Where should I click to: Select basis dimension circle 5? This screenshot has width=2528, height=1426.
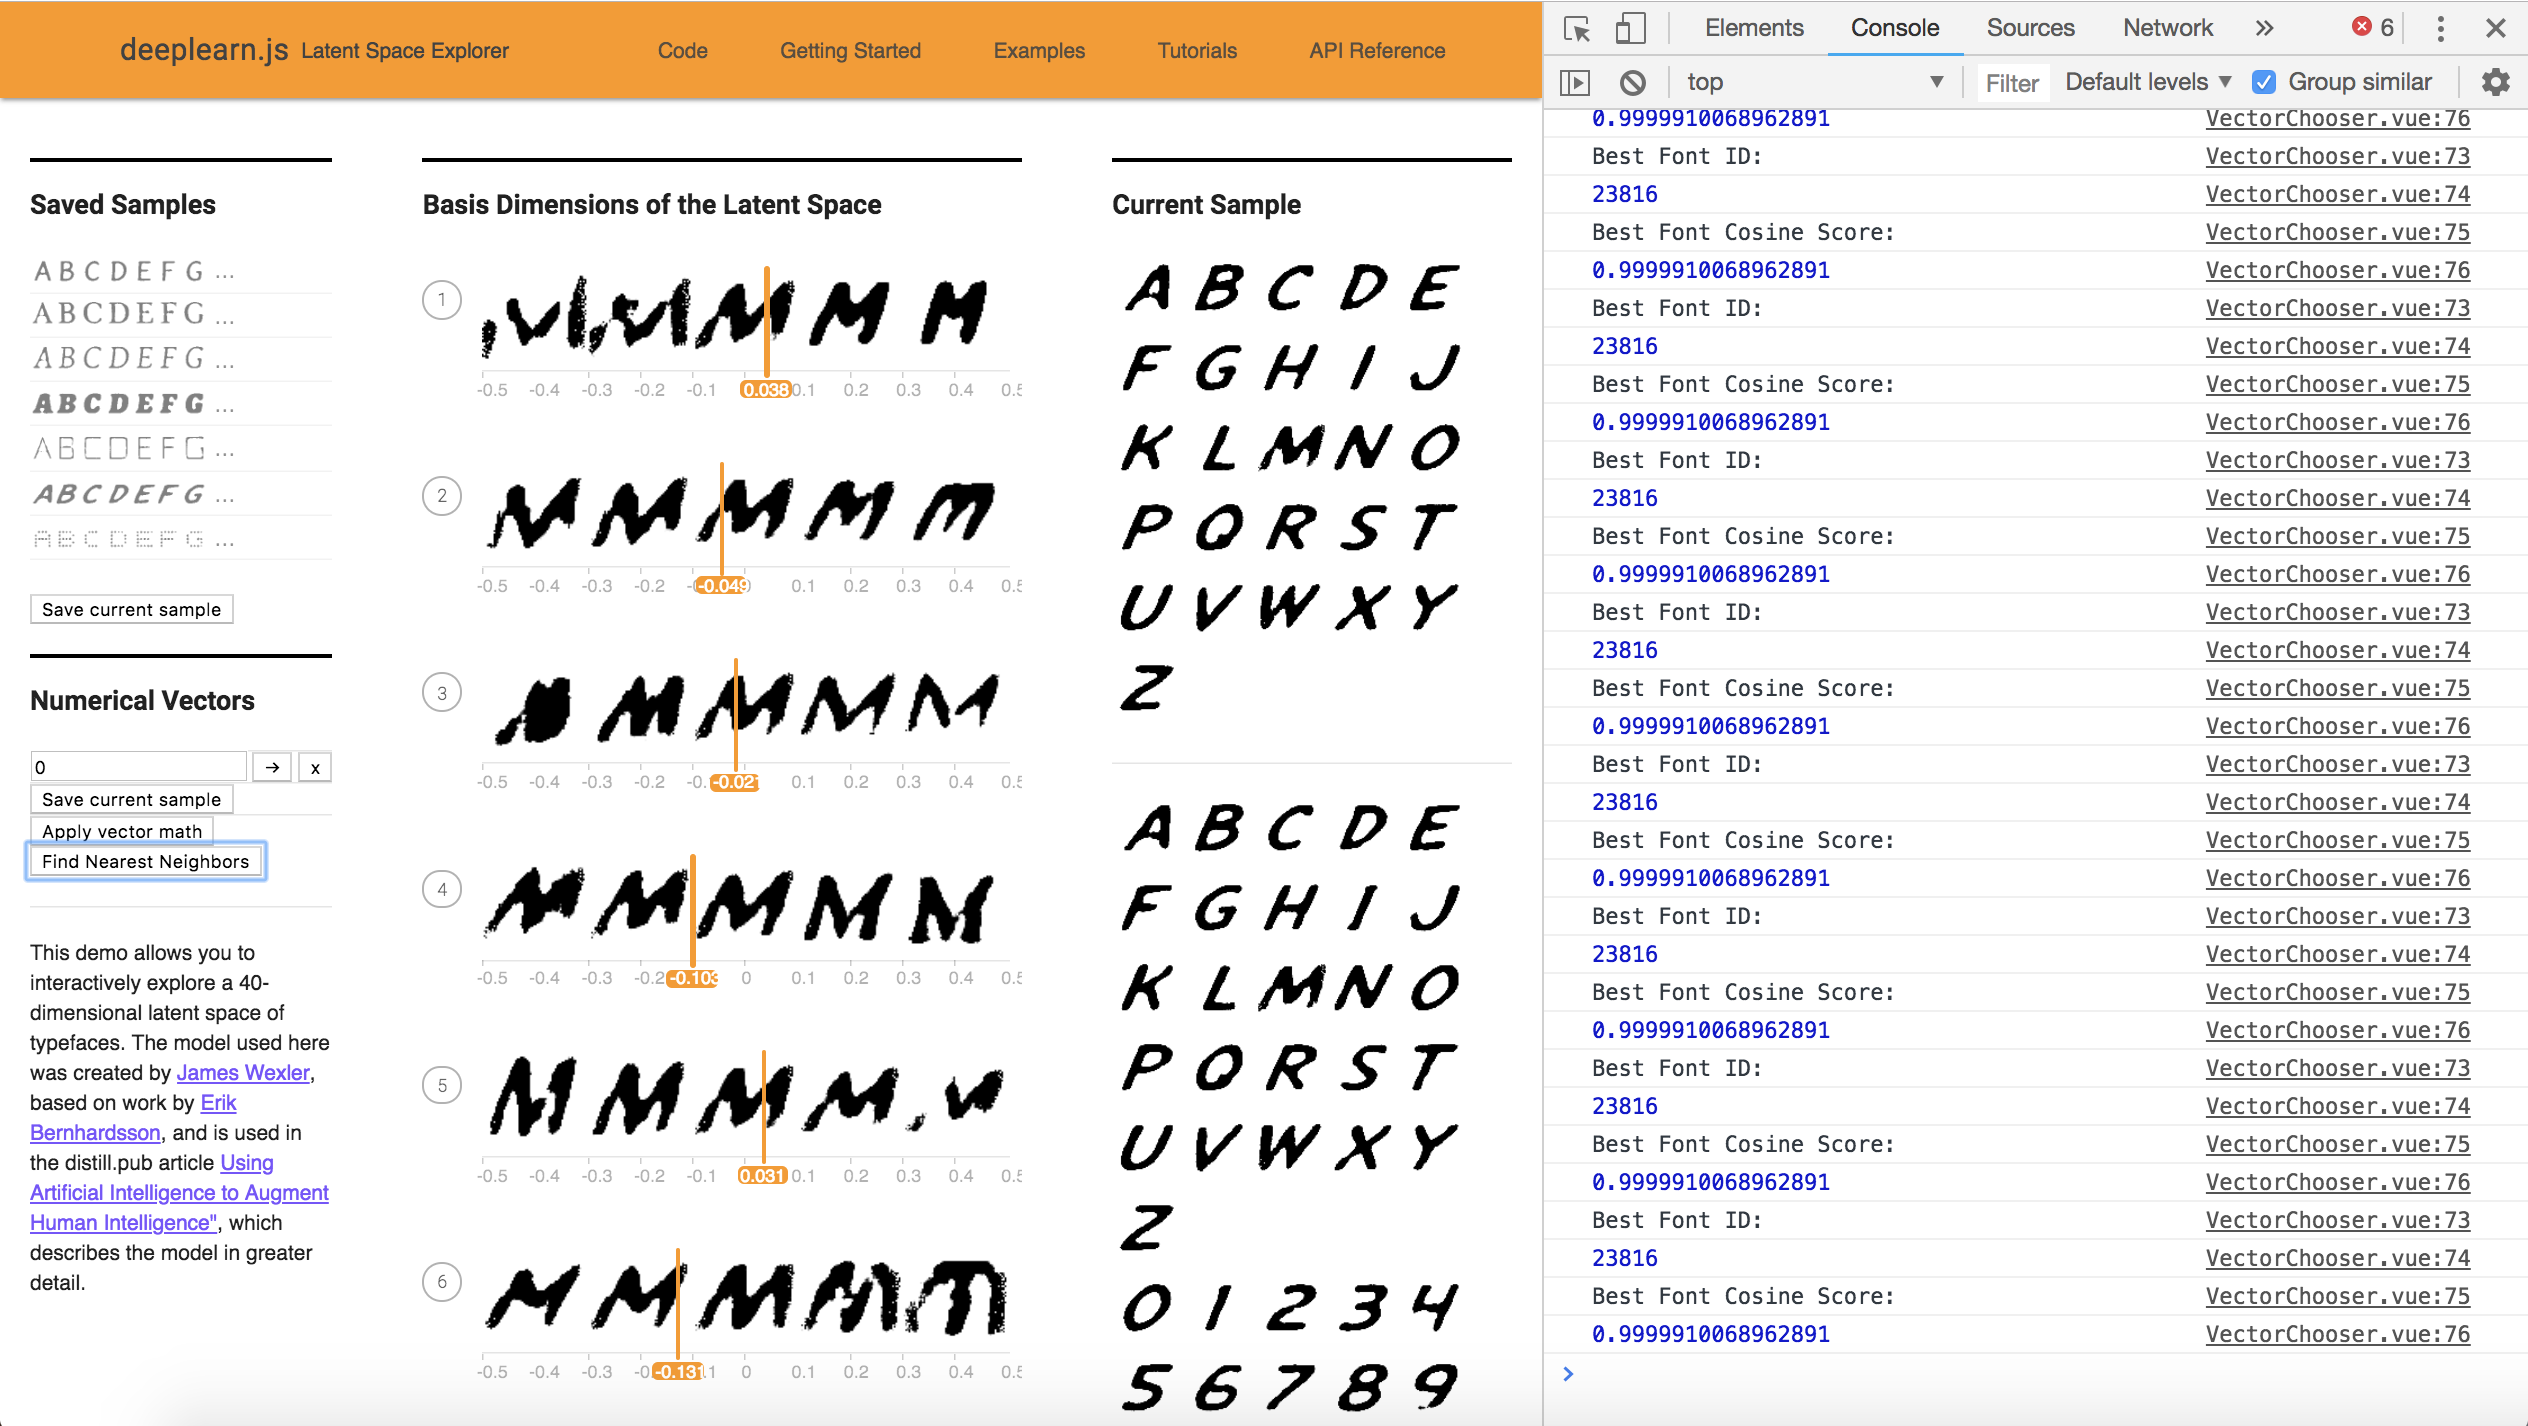tap(442, 1085)
